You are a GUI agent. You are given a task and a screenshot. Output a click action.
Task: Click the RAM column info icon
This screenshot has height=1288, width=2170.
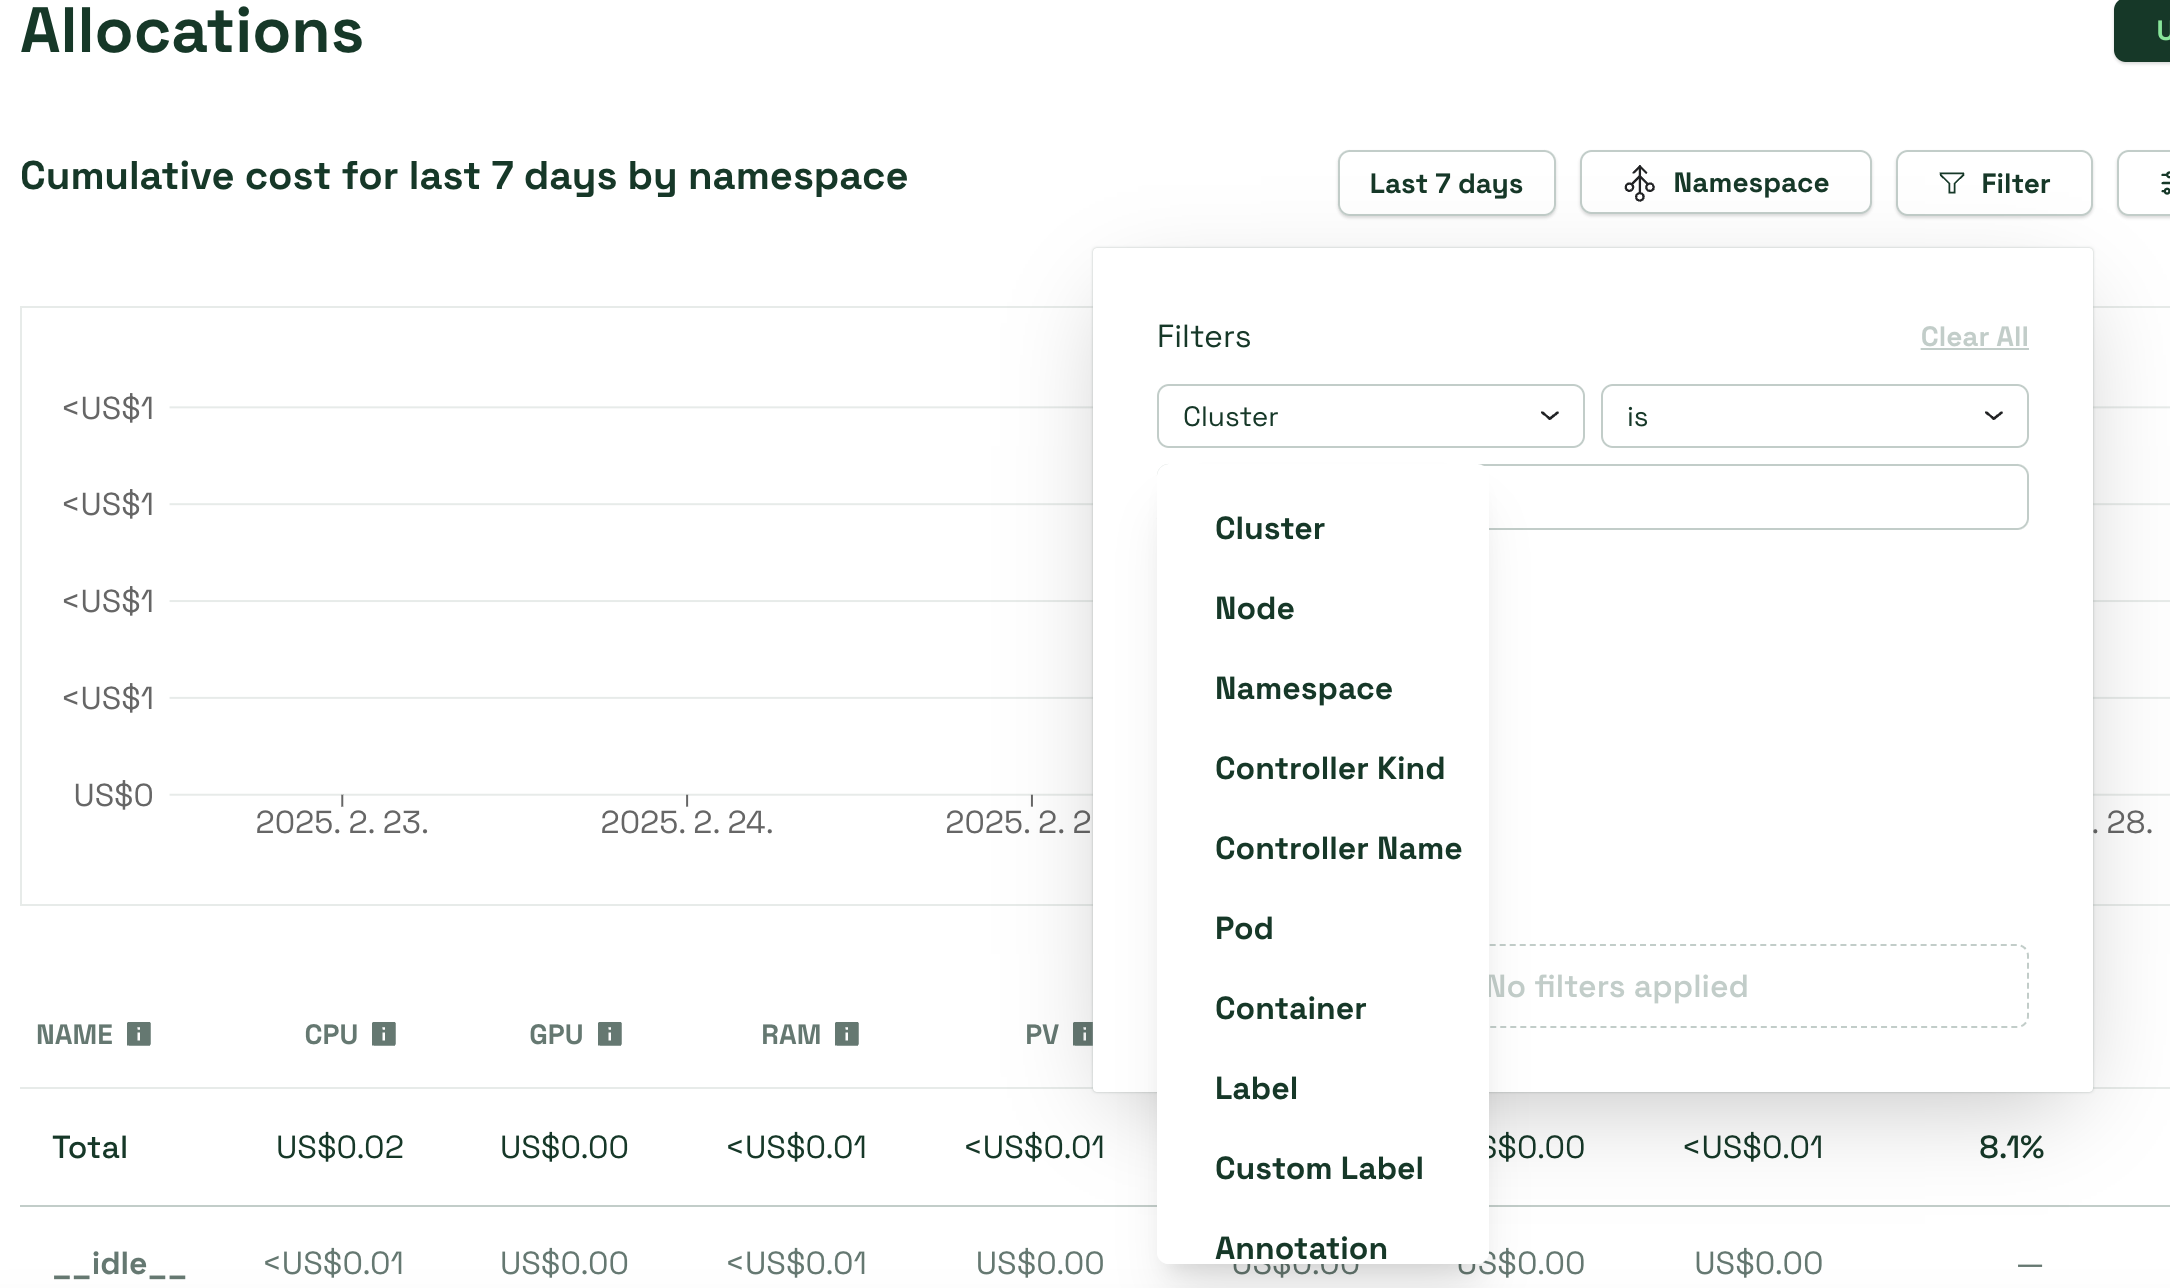[847, 1034]
